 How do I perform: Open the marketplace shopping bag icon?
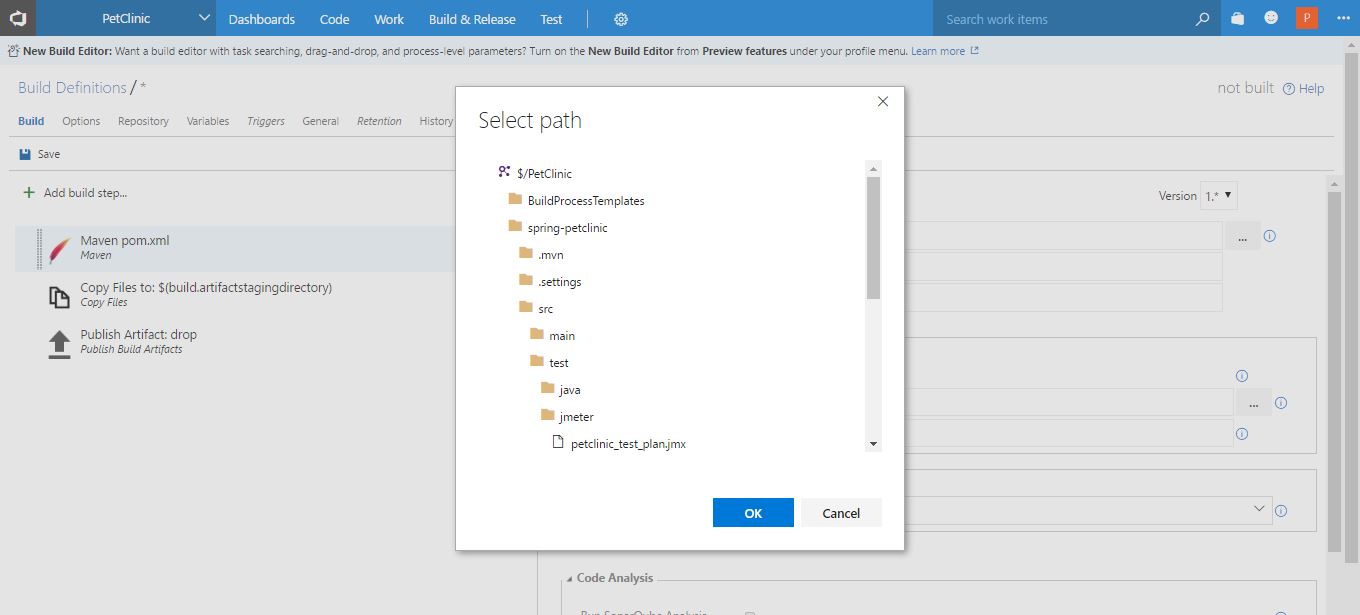pos(1238,18)
